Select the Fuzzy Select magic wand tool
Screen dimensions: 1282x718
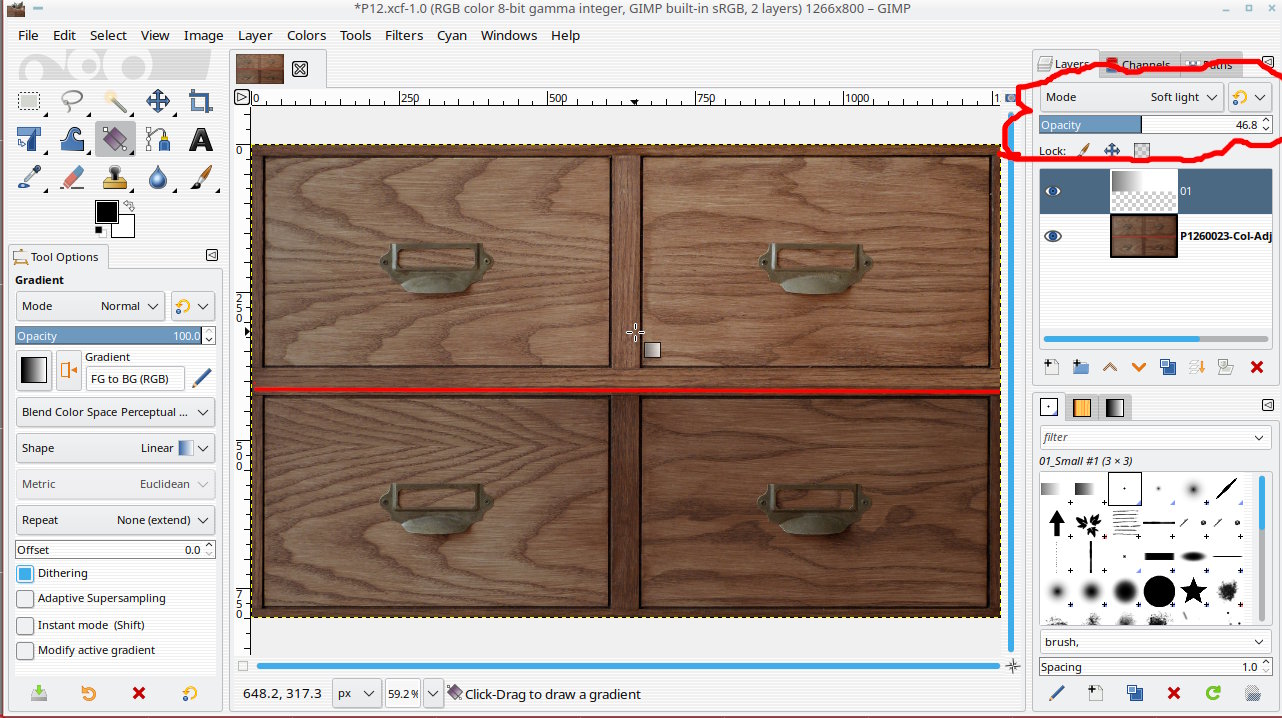point(116,101)
